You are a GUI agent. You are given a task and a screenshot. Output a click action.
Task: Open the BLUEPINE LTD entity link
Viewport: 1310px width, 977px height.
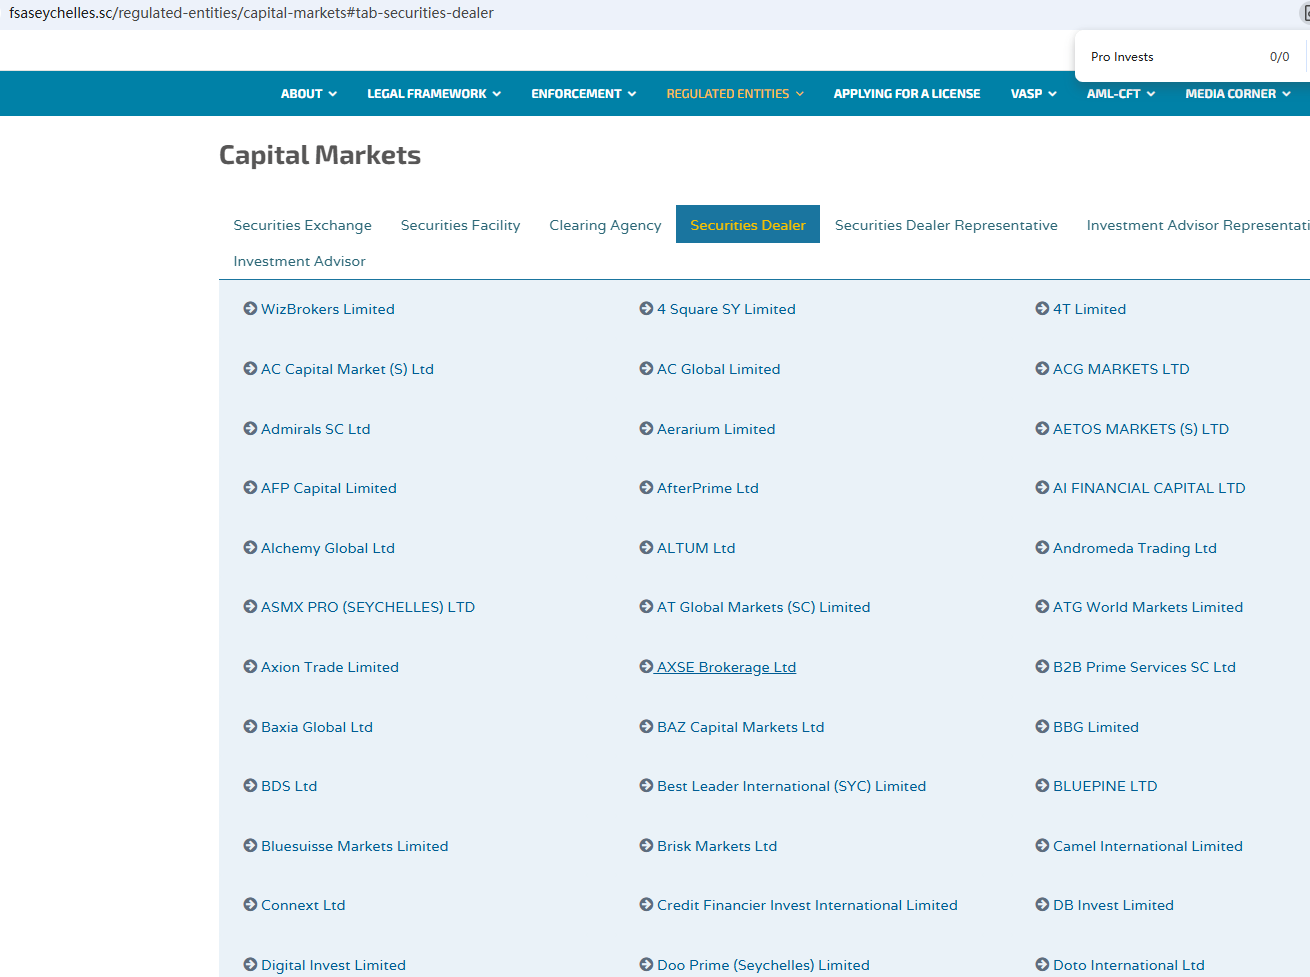pyautogui.click(x=1105, y=786)
